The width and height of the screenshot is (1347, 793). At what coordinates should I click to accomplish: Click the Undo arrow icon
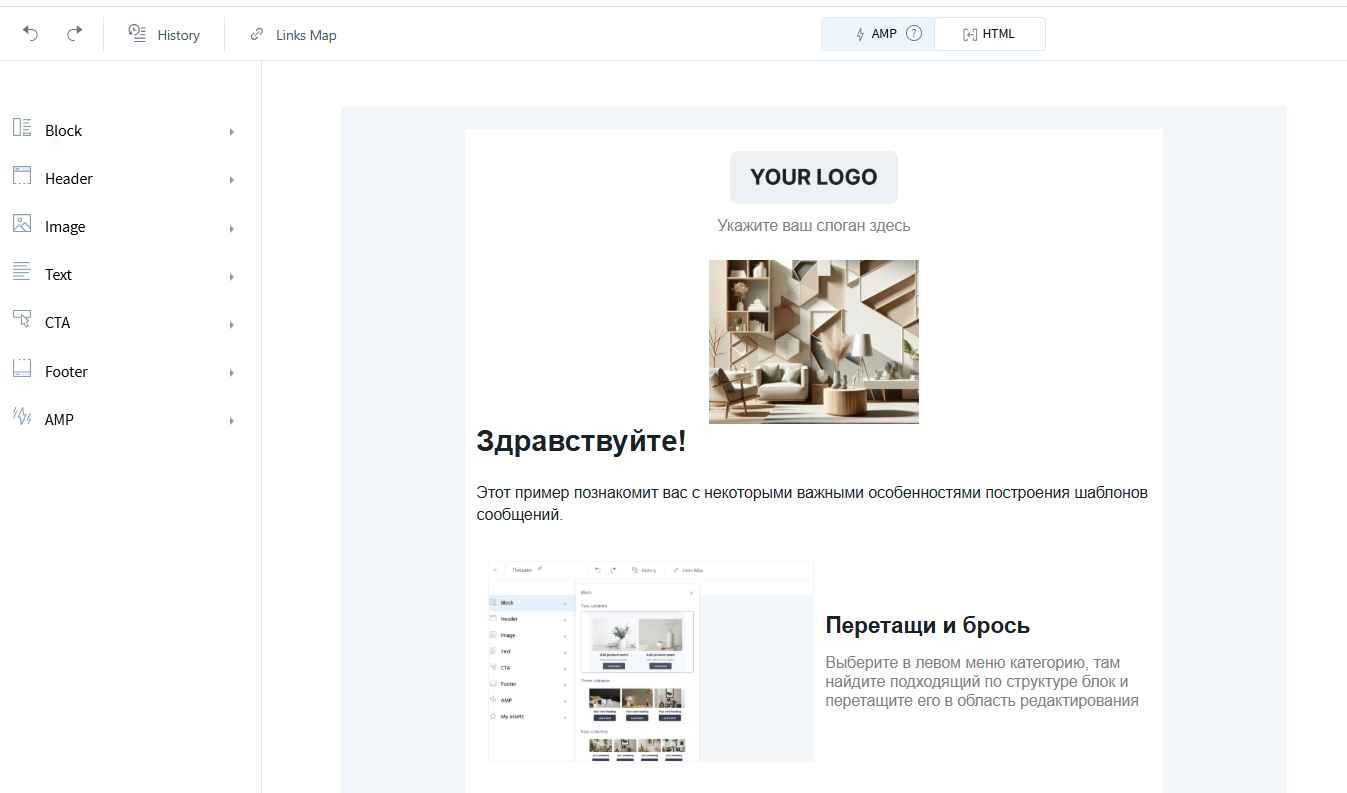tap(30, 34)
